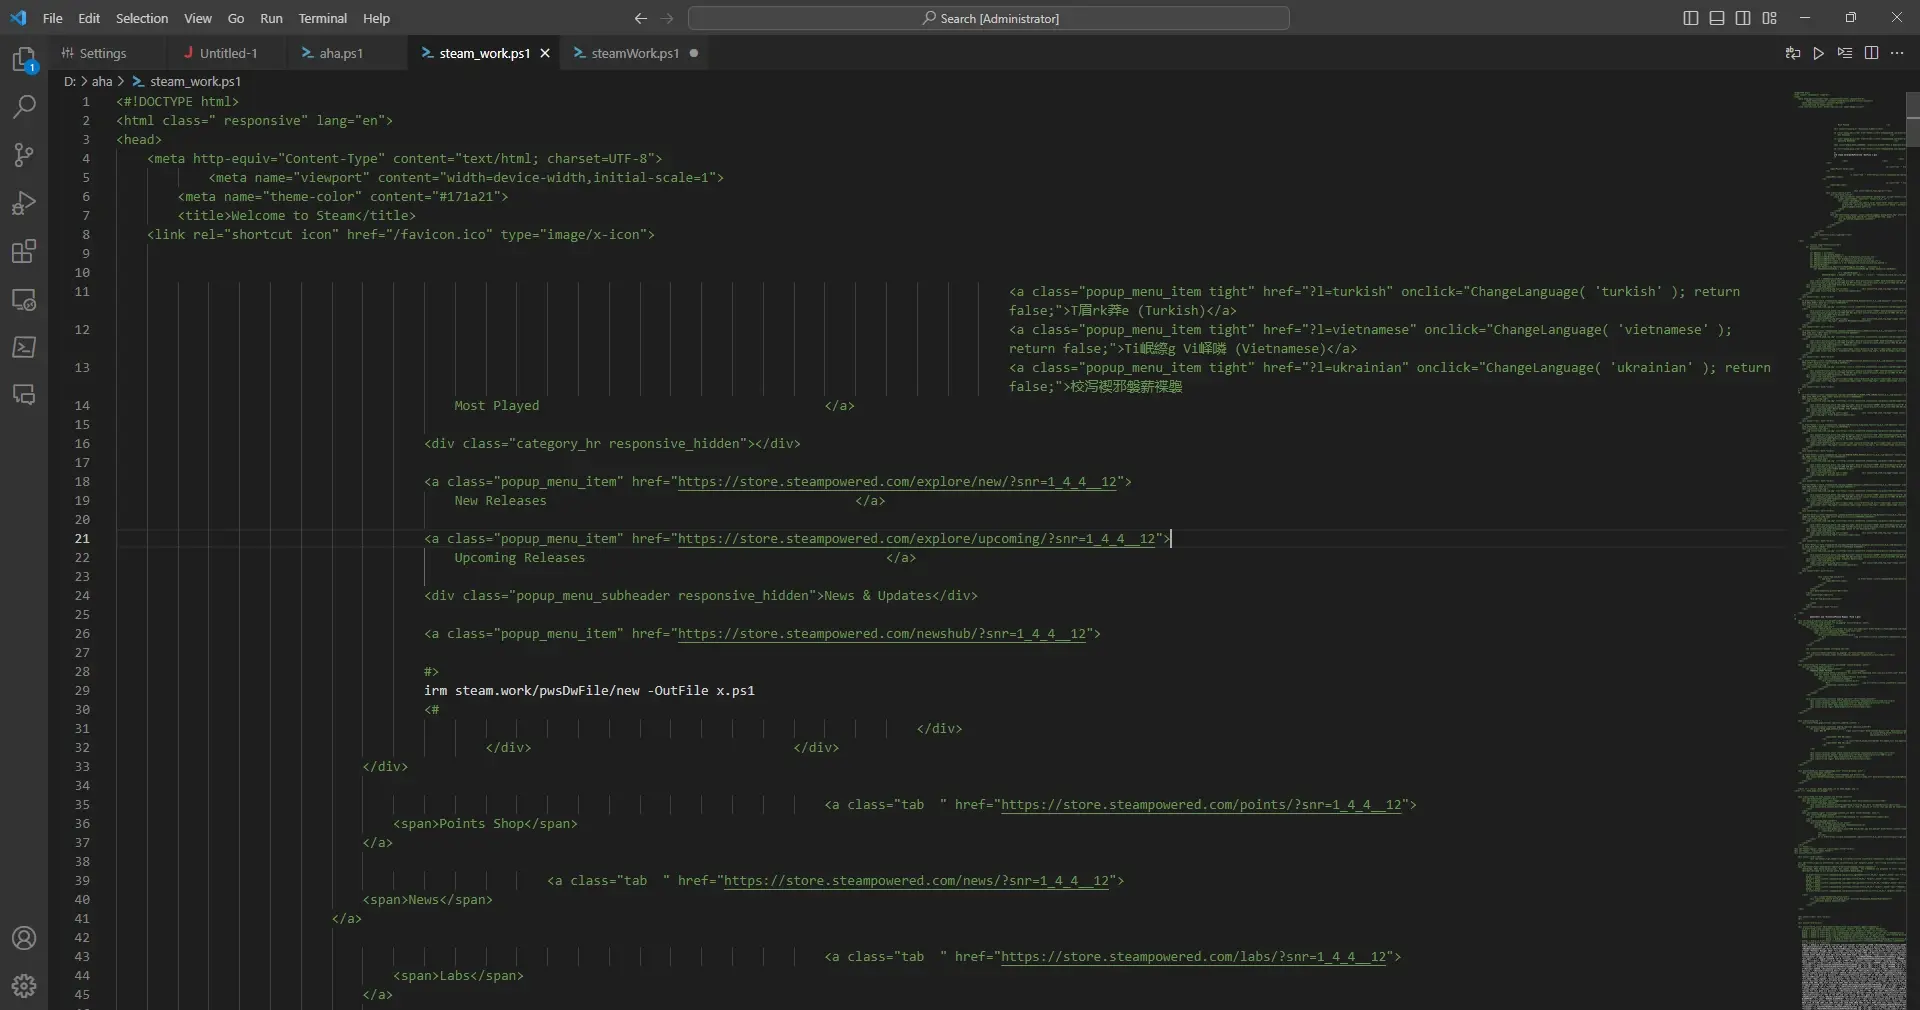Toggle the bottom panel layout icon
1920x1010 pixels.
pos(1717,18)
